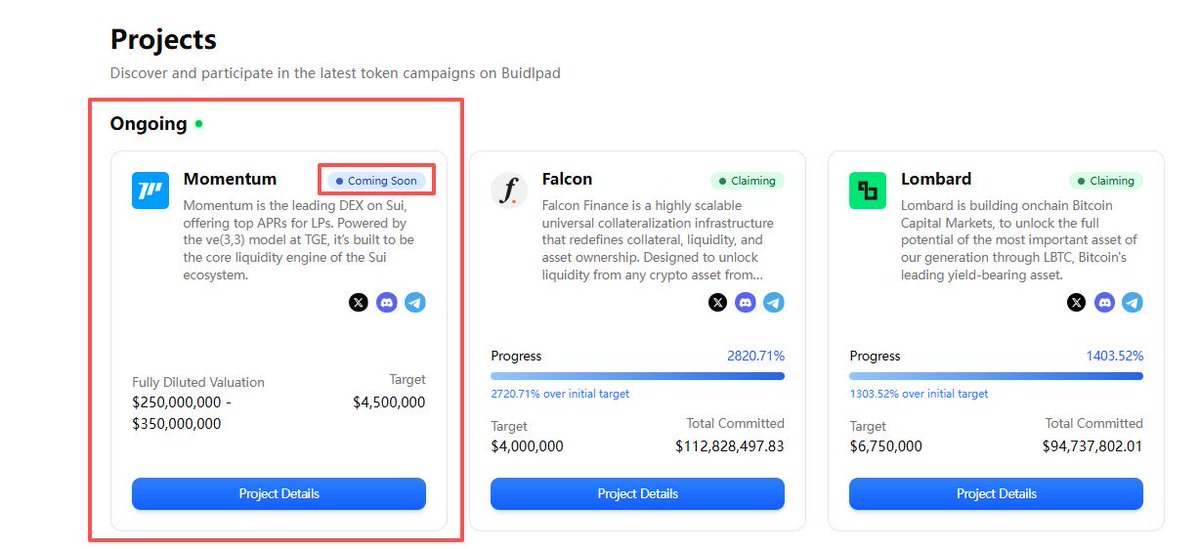Click Falcon's Claiming status badge
This screenshot has width=1200, height=549.
[x=747, y=181]
